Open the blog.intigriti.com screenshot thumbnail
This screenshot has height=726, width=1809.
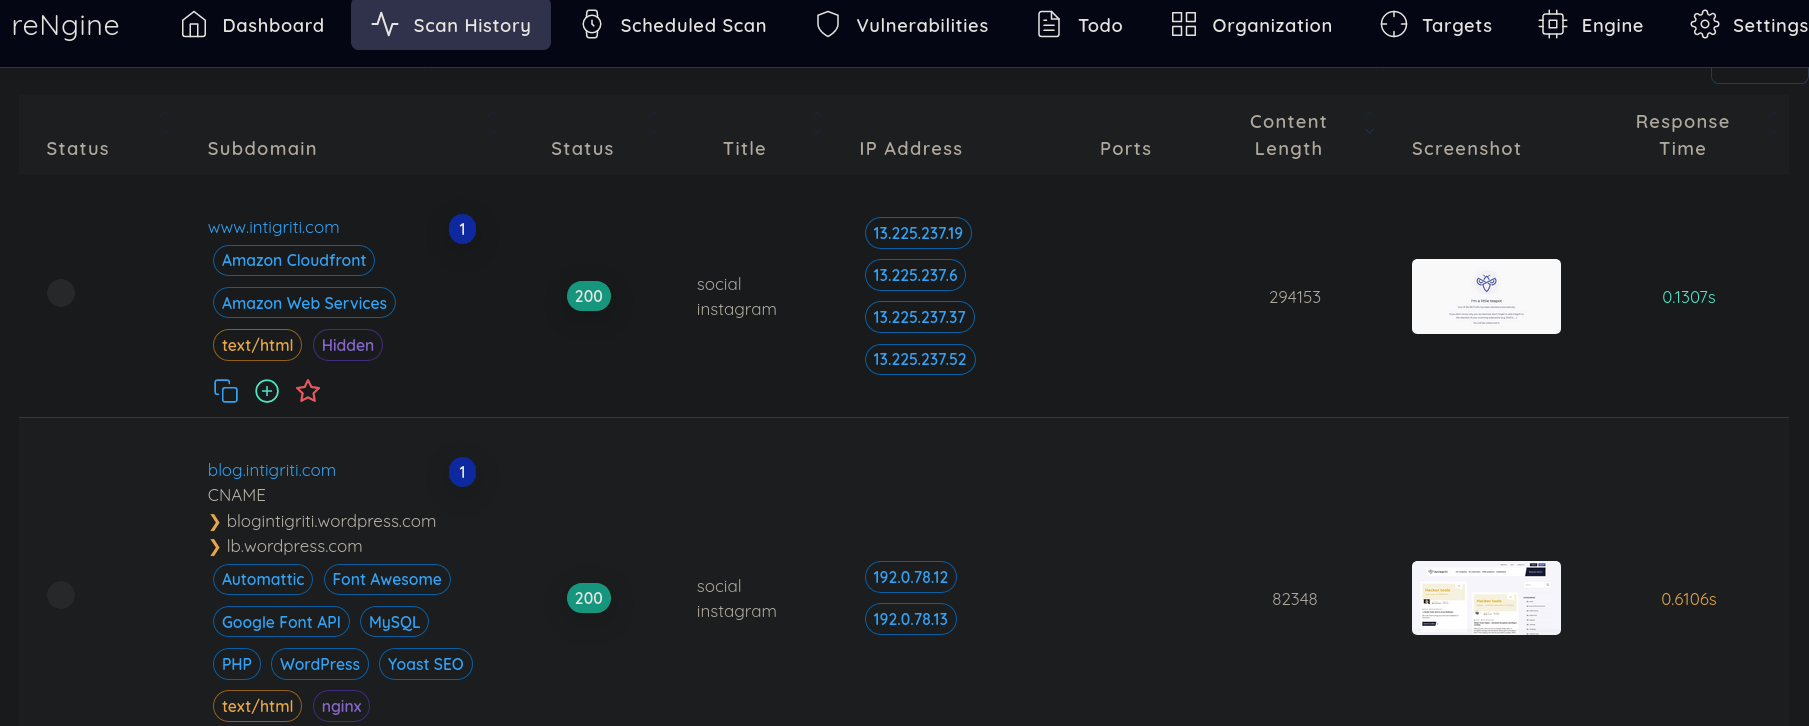[x=1486, y=598]
